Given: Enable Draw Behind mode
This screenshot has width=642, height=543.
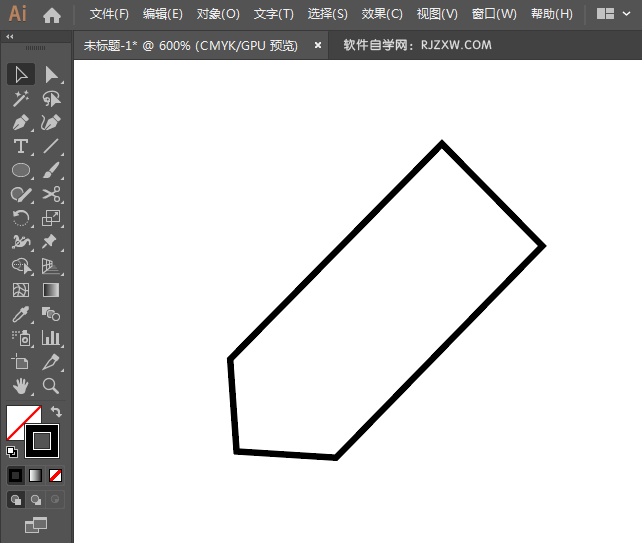Looking at the screenshot, I should [x=36, y=500].
